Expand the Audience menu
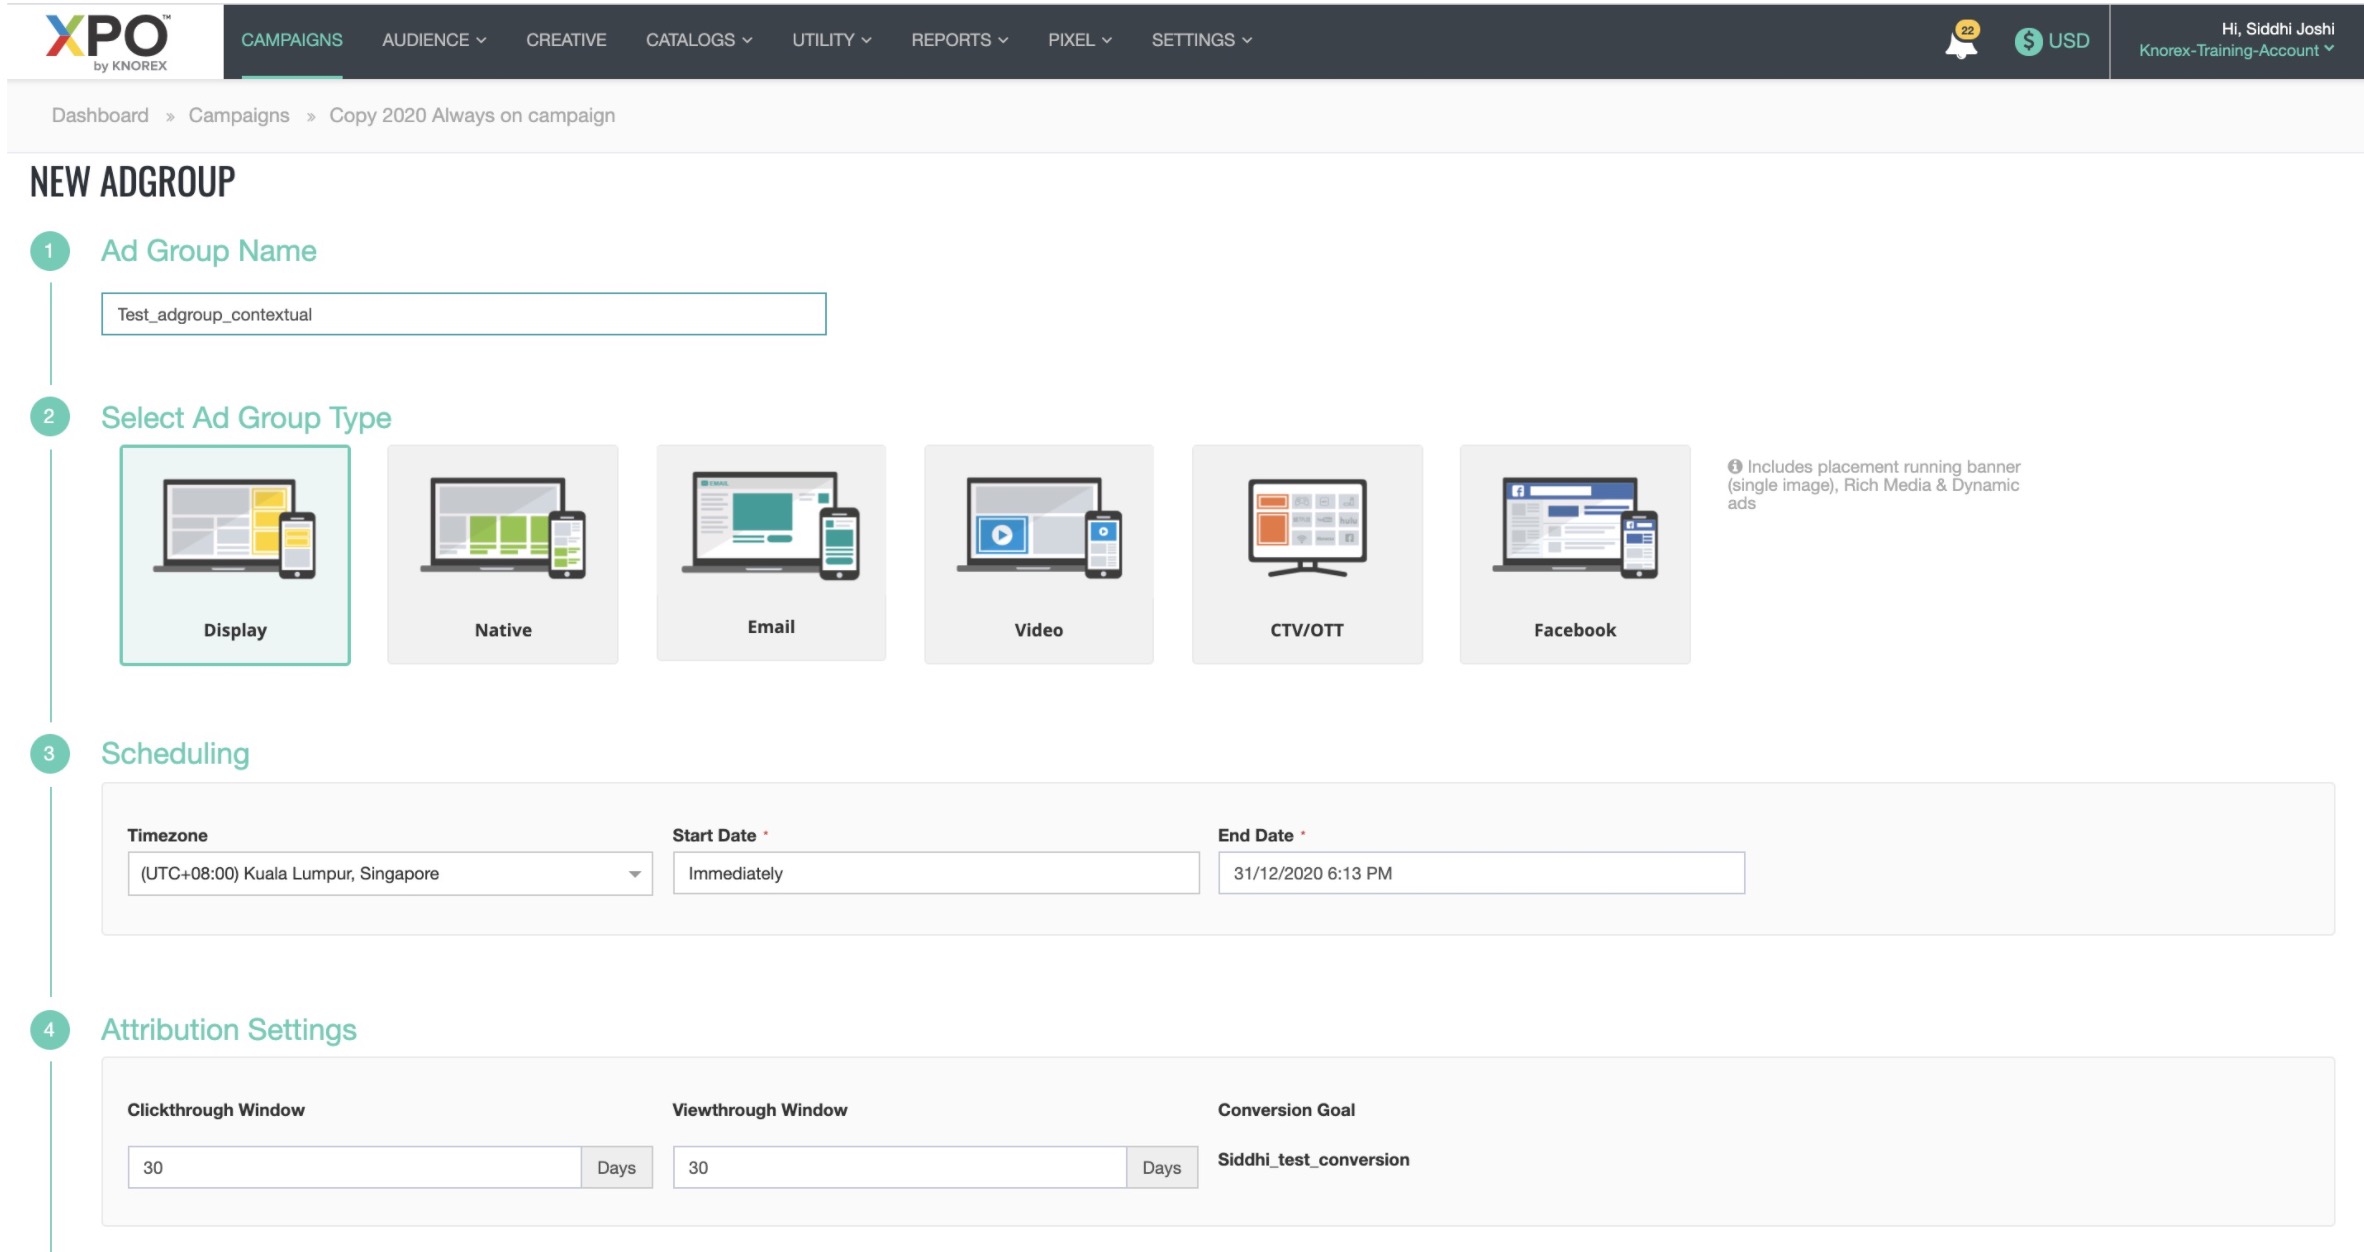Image resolution: width=2364 pixels, height=1252 pixels. tap(434, 40)
